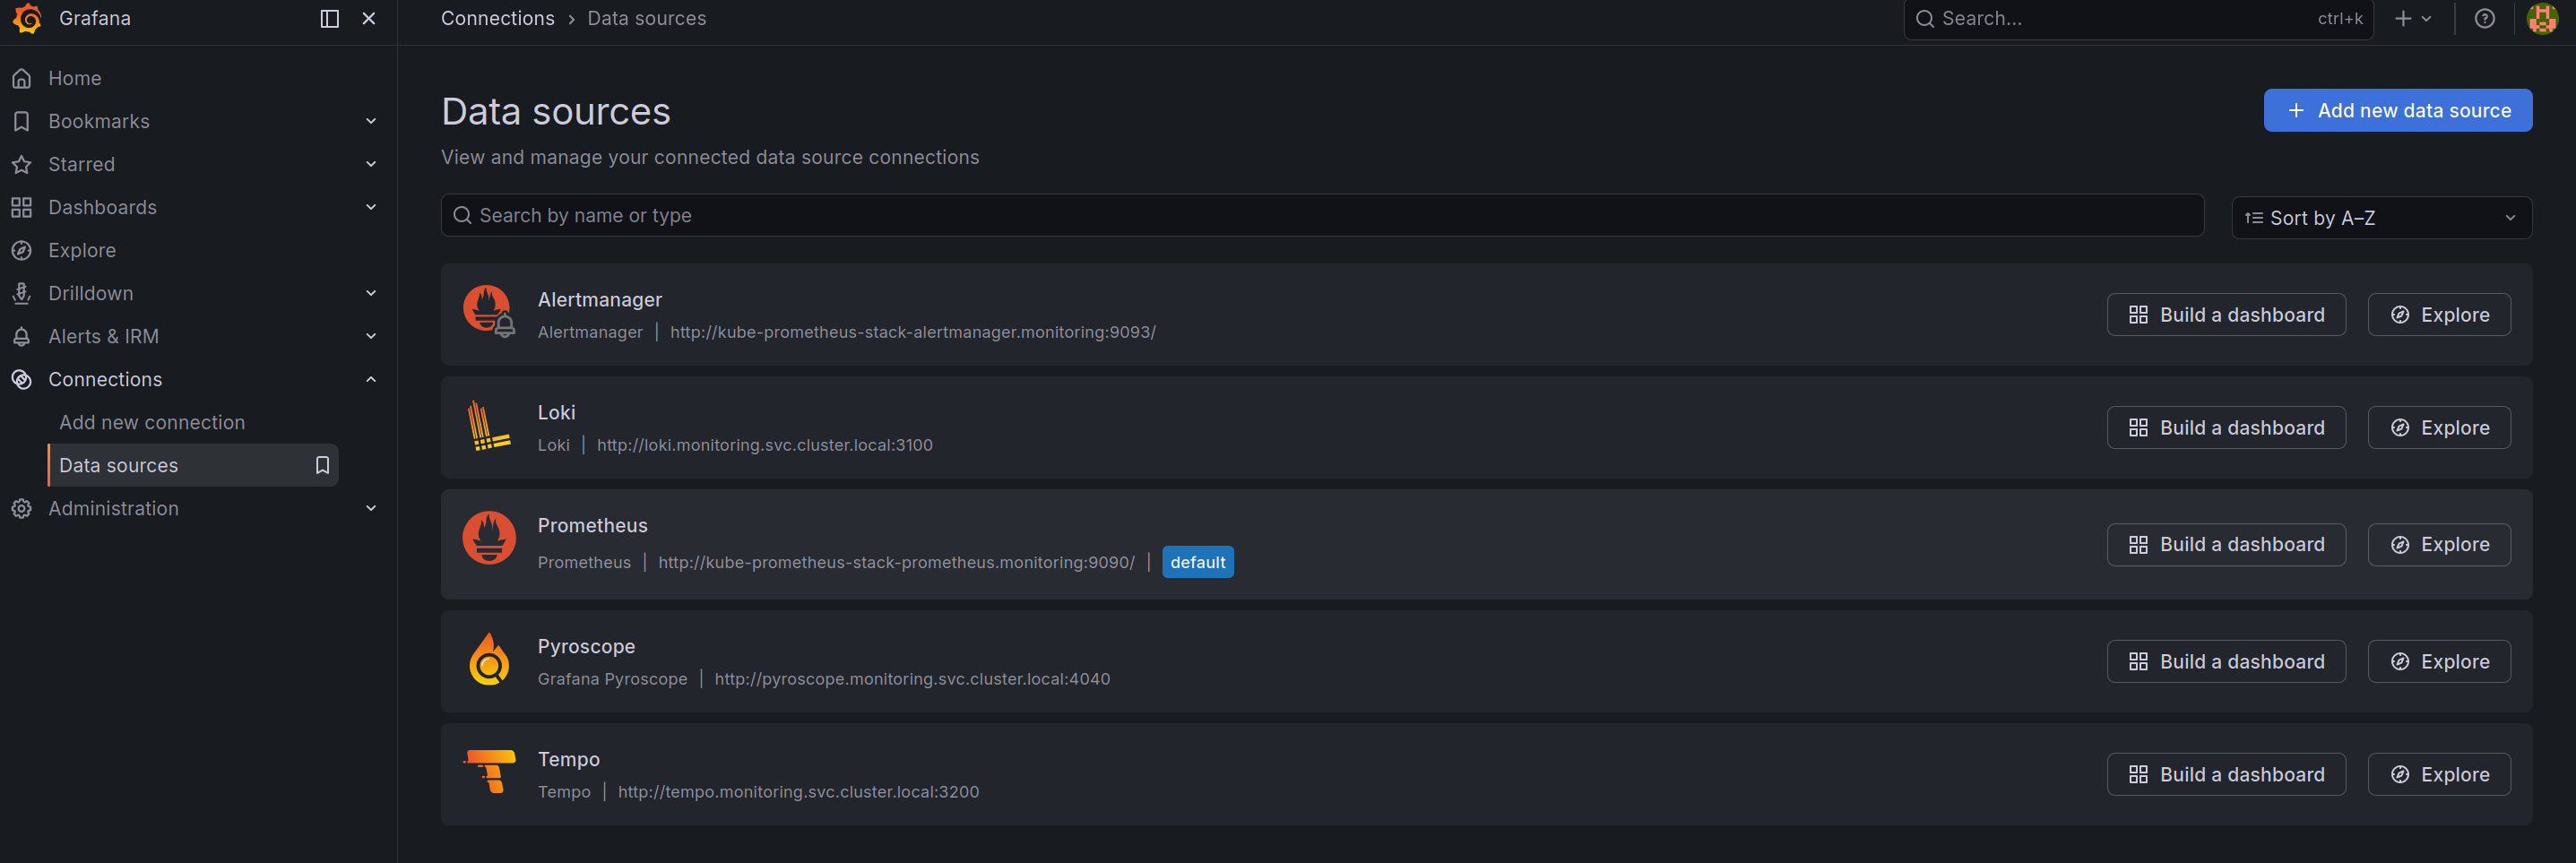Close the navigation menu with X

(369, 19)
